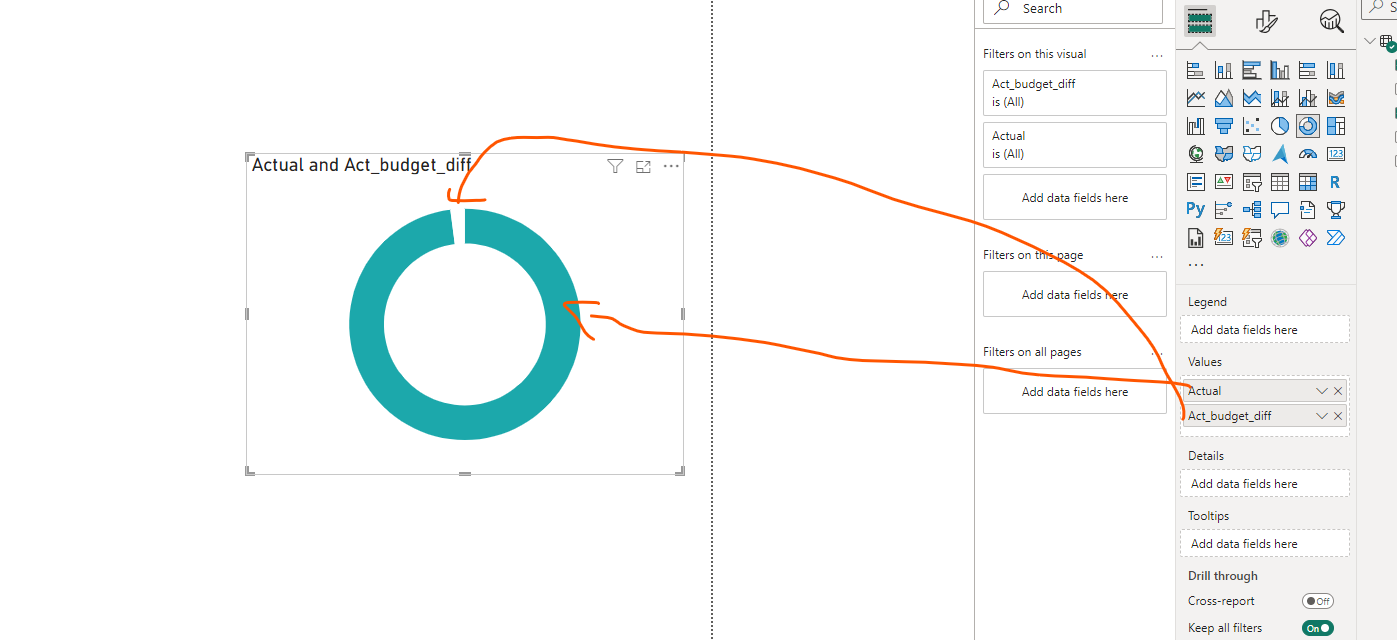Viewport: 1397px width, 640px height.
Task: Open More options on visual header
Action: pyautogui.click(x=671, y=166)
